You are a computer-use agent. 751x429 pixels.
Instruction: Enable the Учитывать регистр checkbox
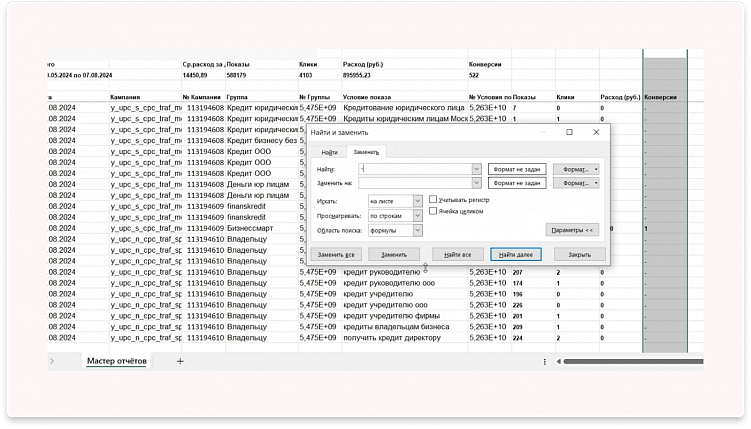[x=433, y=200]
